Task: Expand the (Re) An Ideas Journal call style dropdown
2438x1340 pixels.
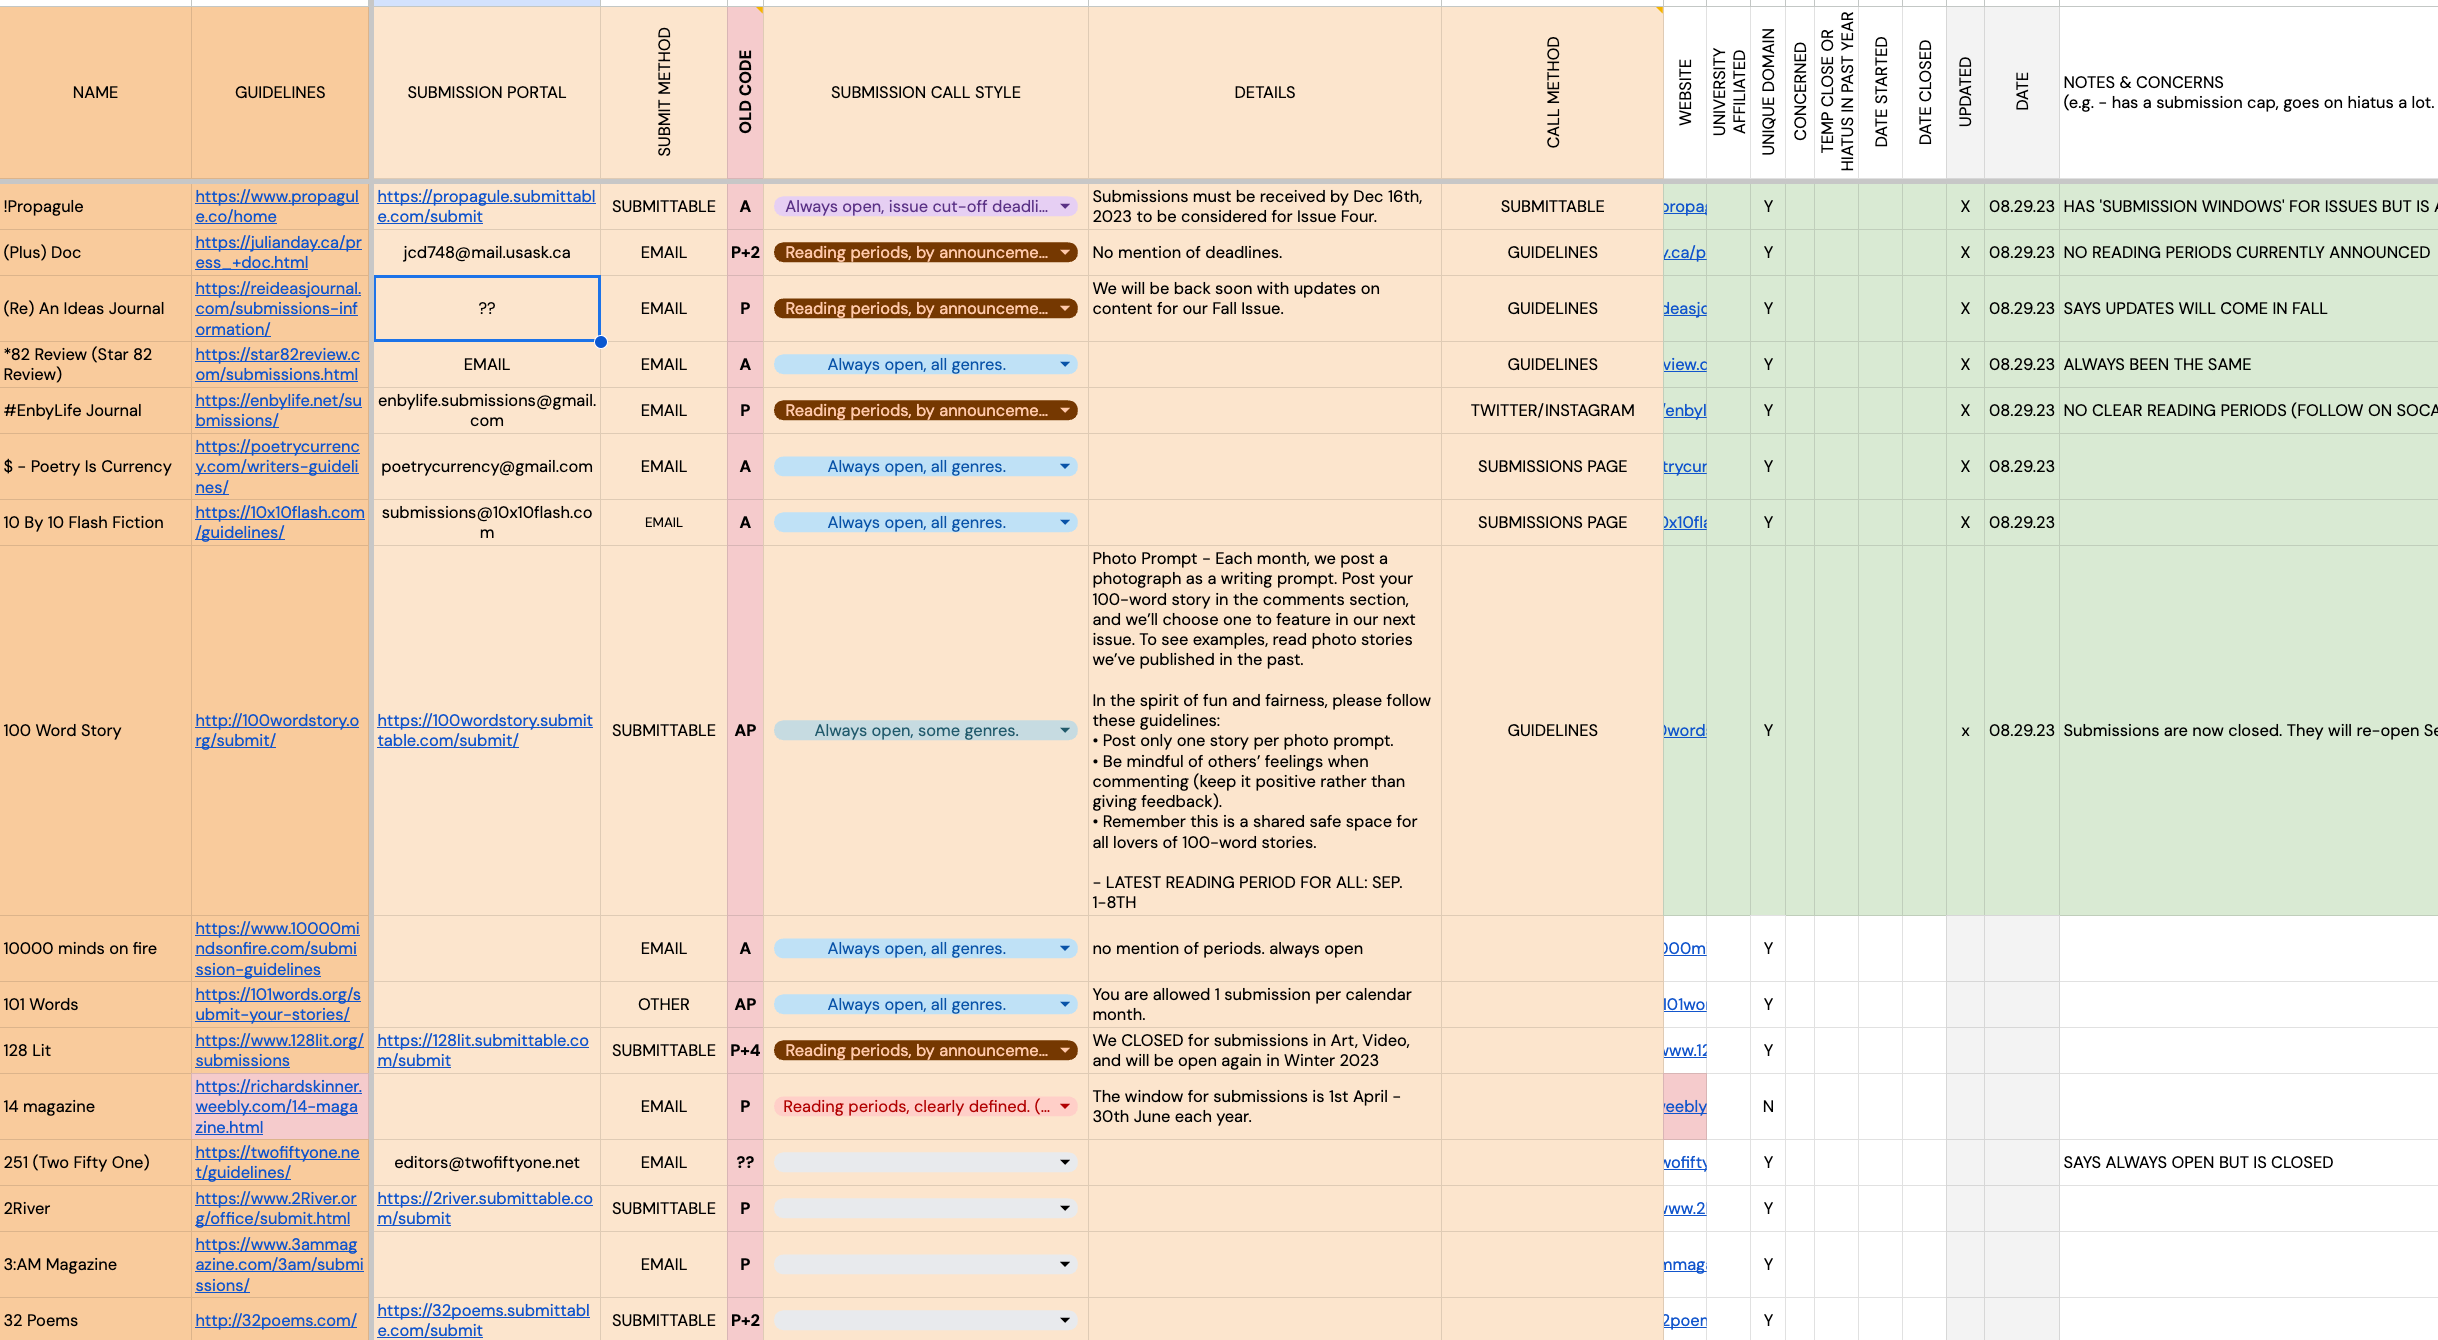Action: click(925, 308)
